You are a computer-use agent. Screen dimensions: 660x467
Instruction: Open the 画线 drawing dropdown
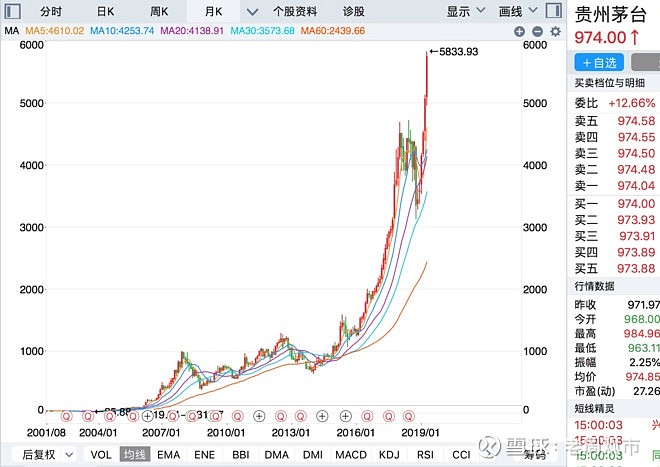[518, 11]
